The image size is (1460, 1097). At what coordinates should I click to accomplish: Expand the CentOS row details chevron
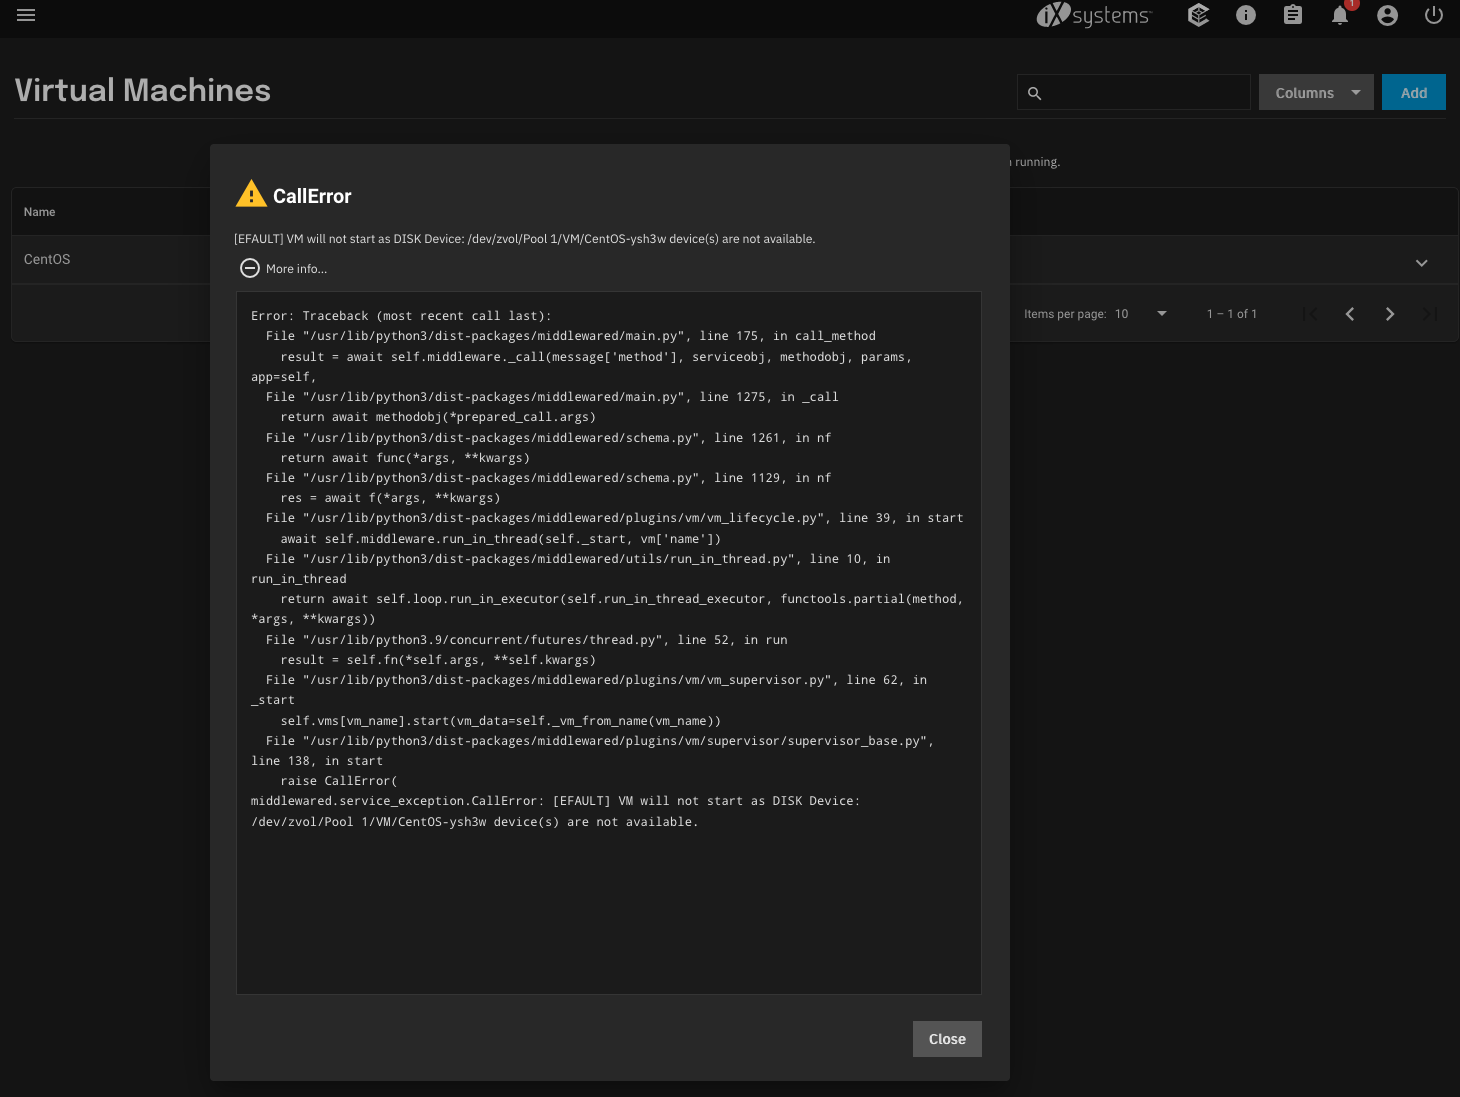tap(1422, 263)
